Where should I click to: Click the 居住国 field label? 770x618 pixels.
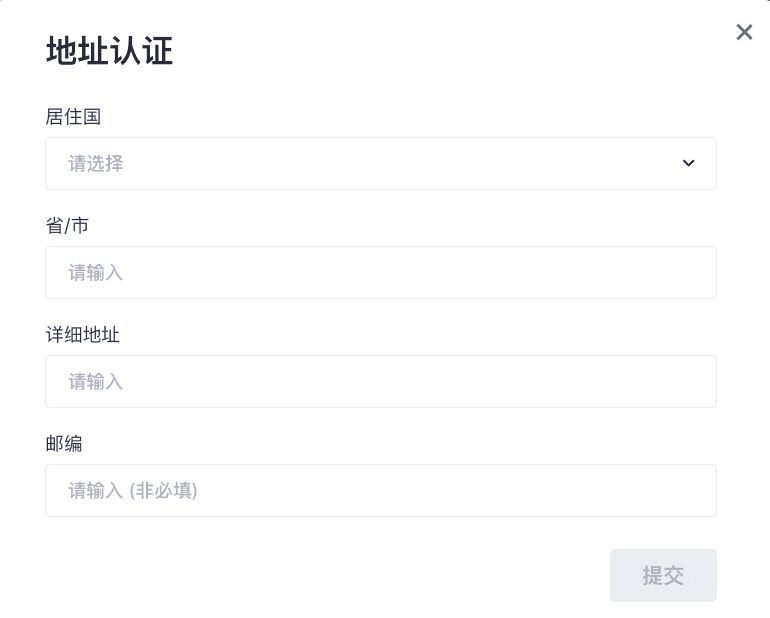click(73, 117)
